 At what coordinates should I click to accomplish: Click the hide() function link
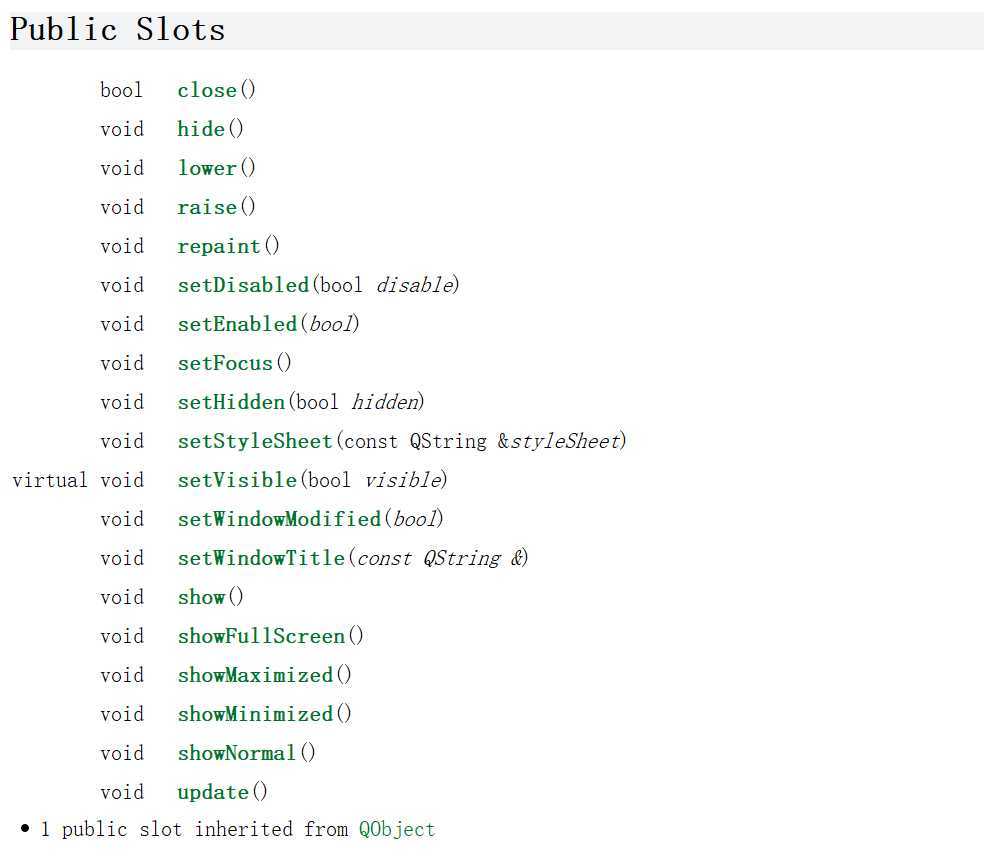click(x=201, y=129)
